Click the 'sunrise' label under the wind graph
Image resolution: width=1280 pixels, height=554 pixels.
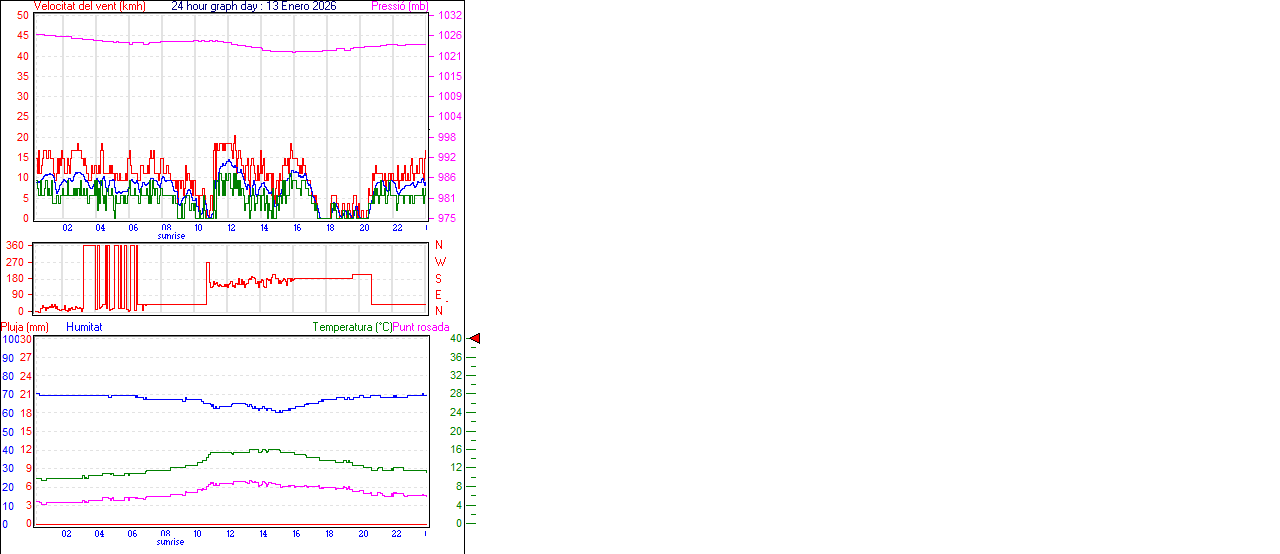[171, 236]
